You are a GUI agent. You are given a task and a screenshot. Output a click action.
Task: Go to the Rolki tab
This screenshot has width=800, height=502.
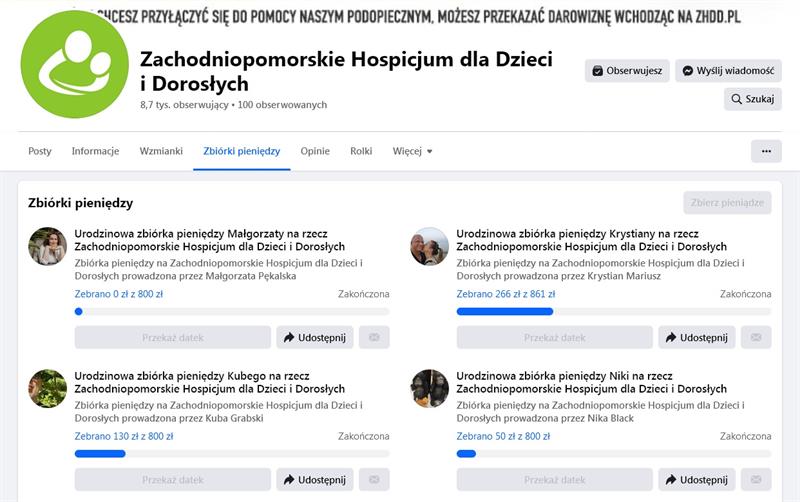click(x=361, y=151)
